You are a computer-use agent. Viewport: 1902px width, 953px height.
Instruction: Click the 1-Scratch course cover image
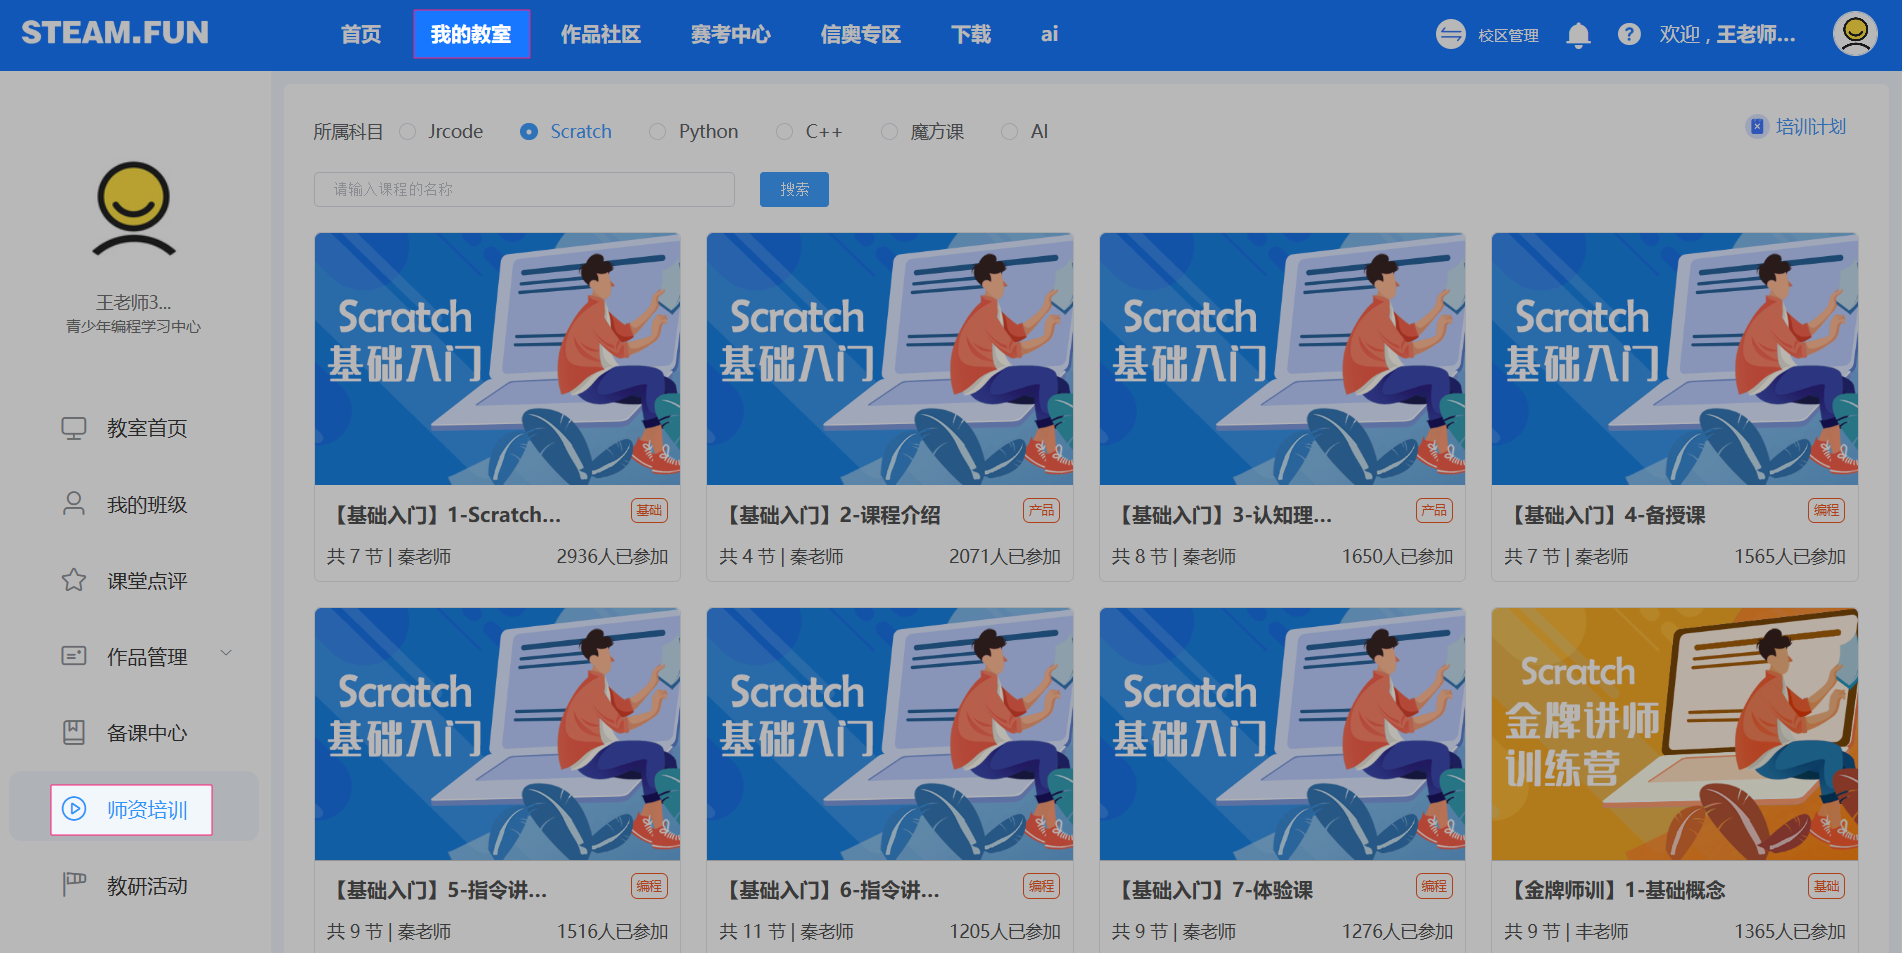tap(498, 359)
